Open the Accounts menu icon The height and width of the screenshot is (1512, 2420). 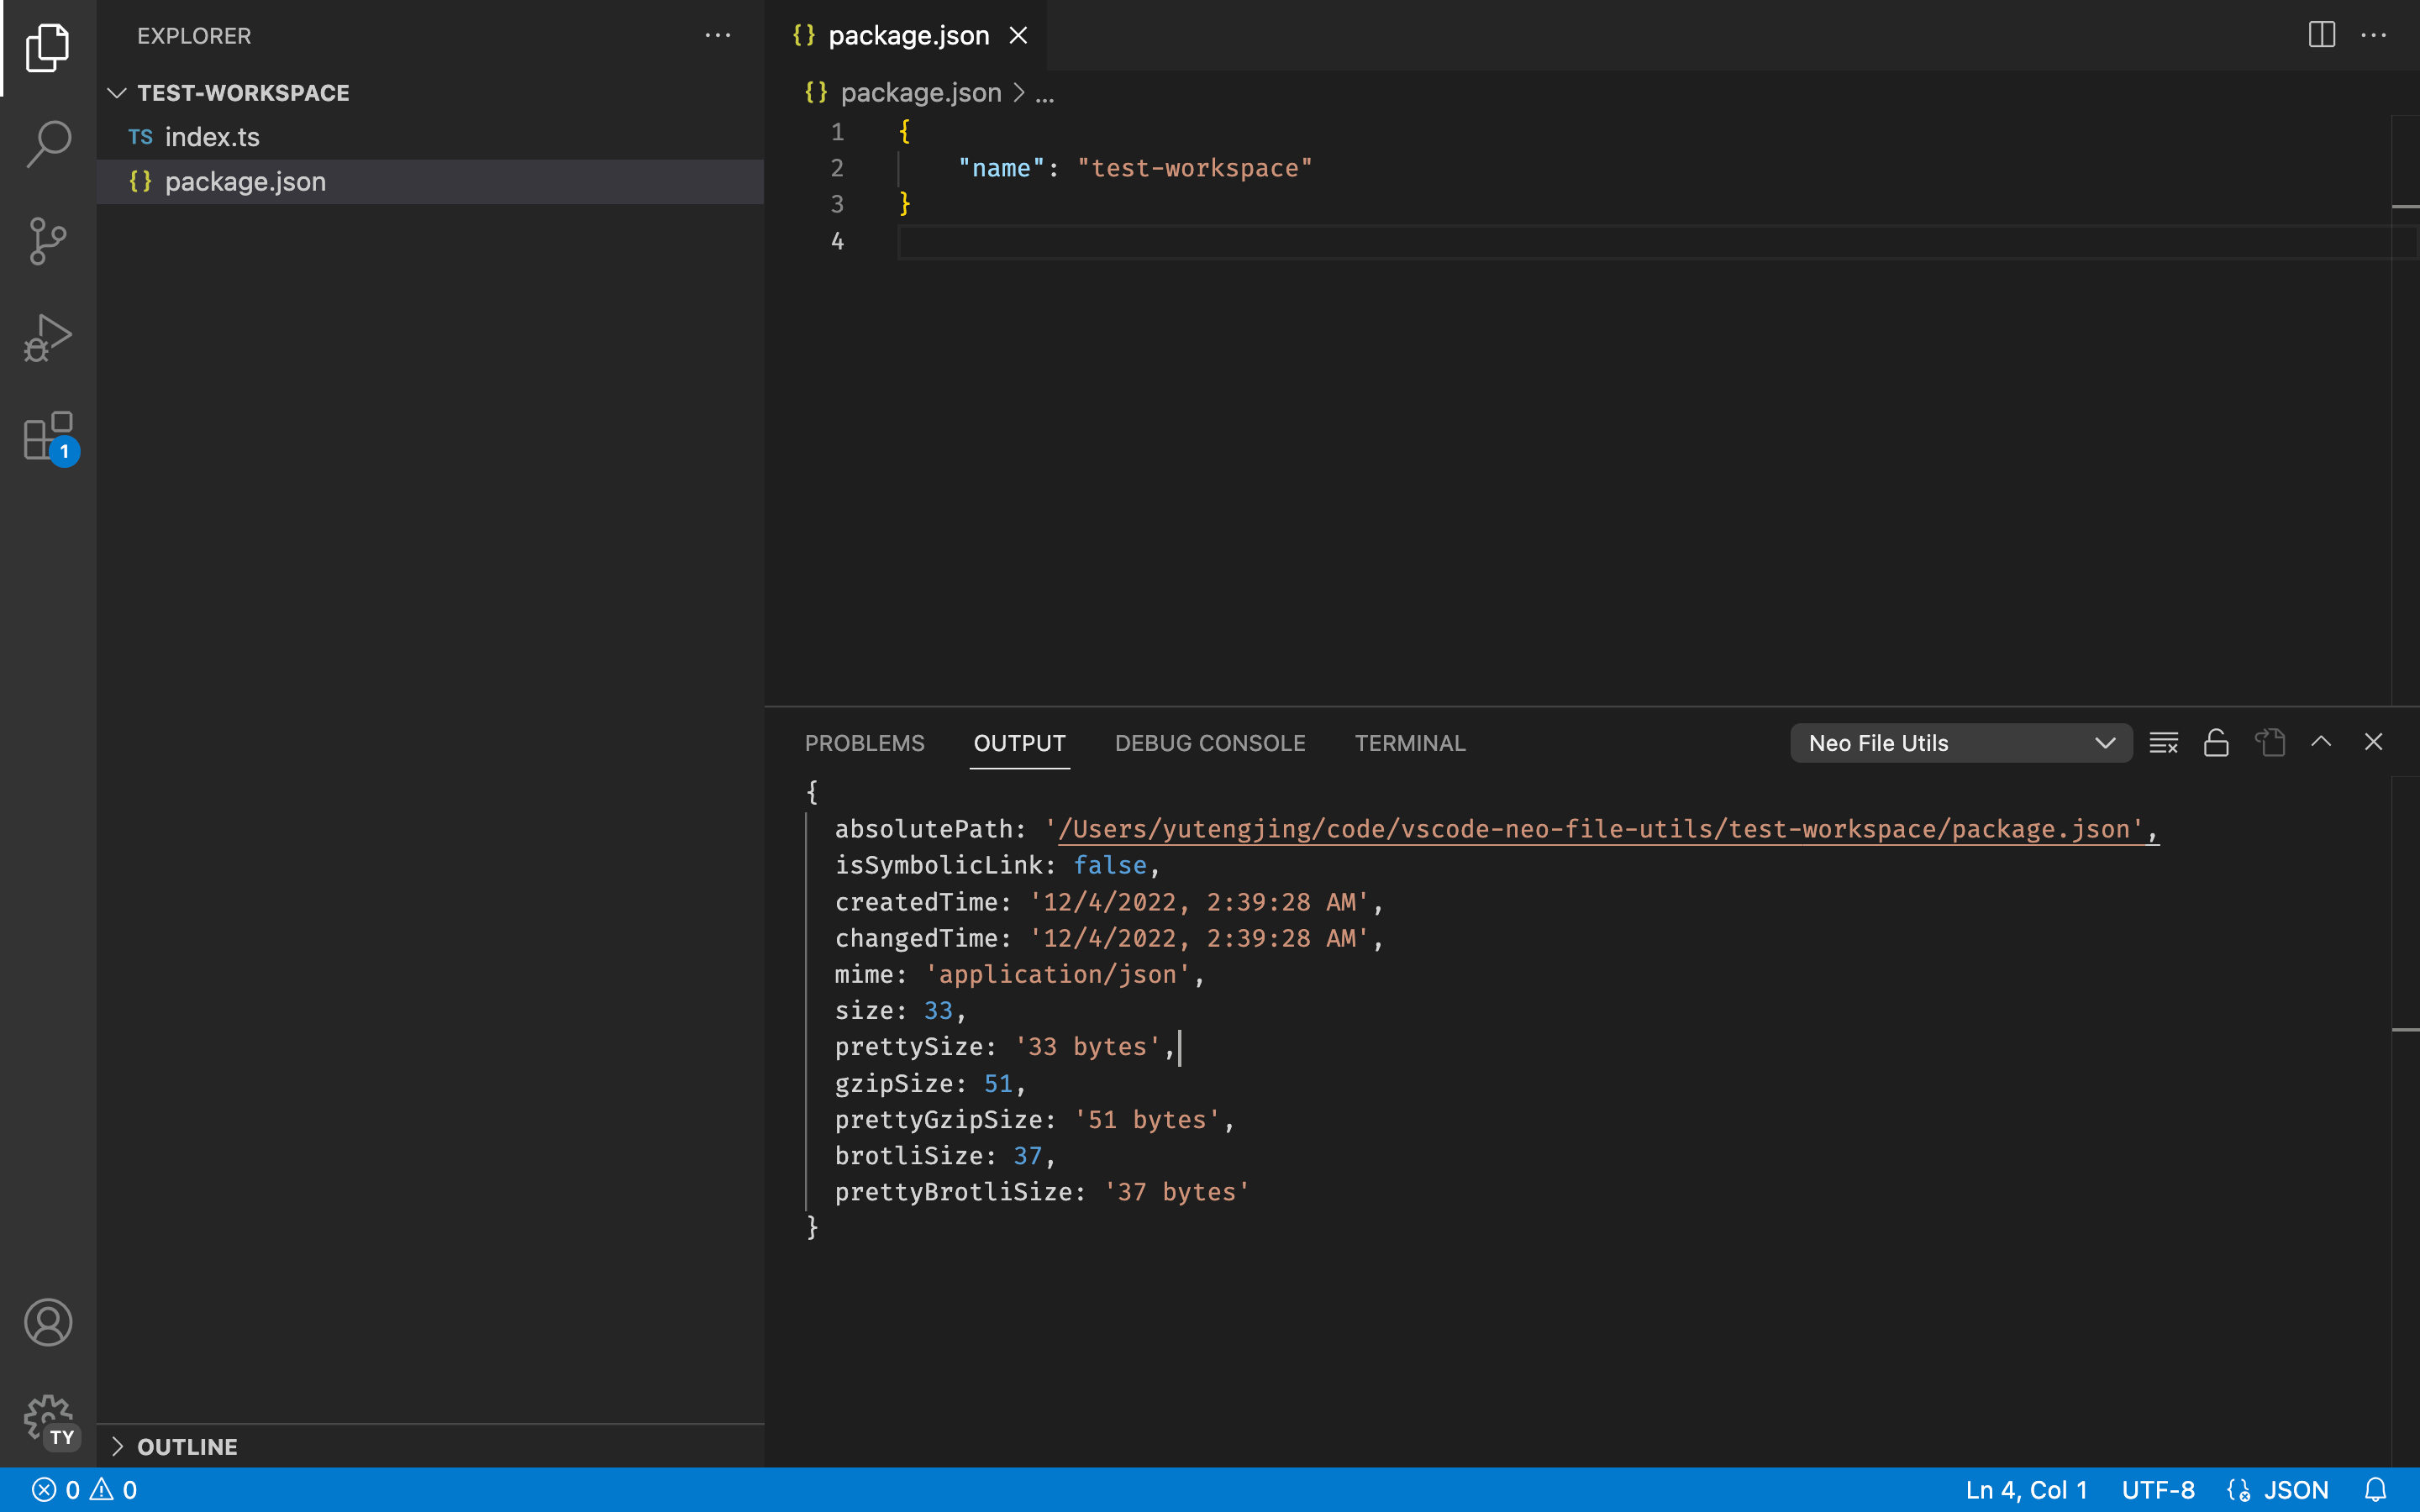tap(48, 1322)
